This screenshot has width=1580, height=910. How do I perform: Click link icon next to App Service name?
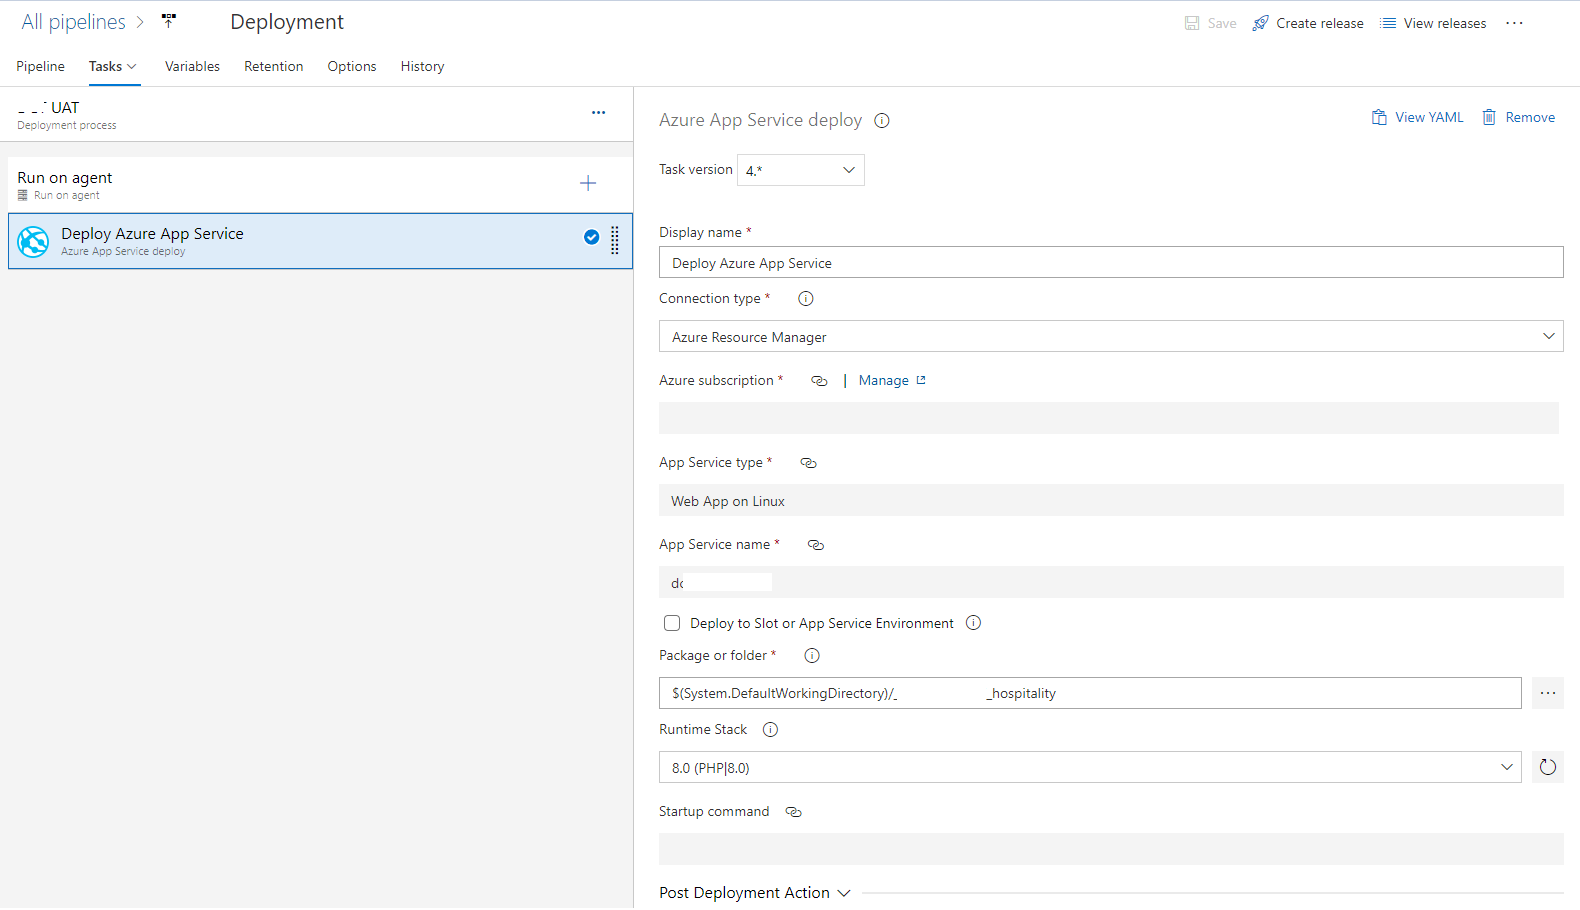tap(816, 545)
